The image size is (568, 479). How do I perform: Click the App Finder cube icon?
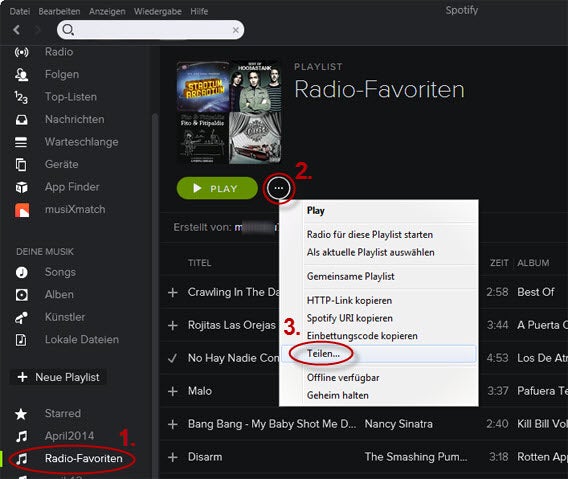(x=21, y=187)
